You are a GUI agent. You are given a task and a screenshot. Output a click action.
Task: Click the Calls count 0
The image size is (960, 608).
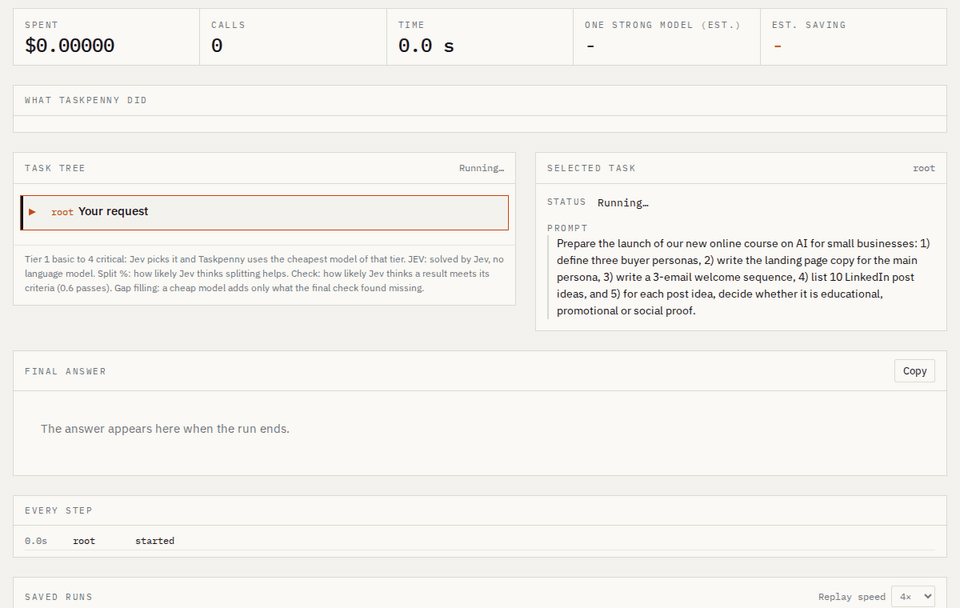tap(217, 46)
